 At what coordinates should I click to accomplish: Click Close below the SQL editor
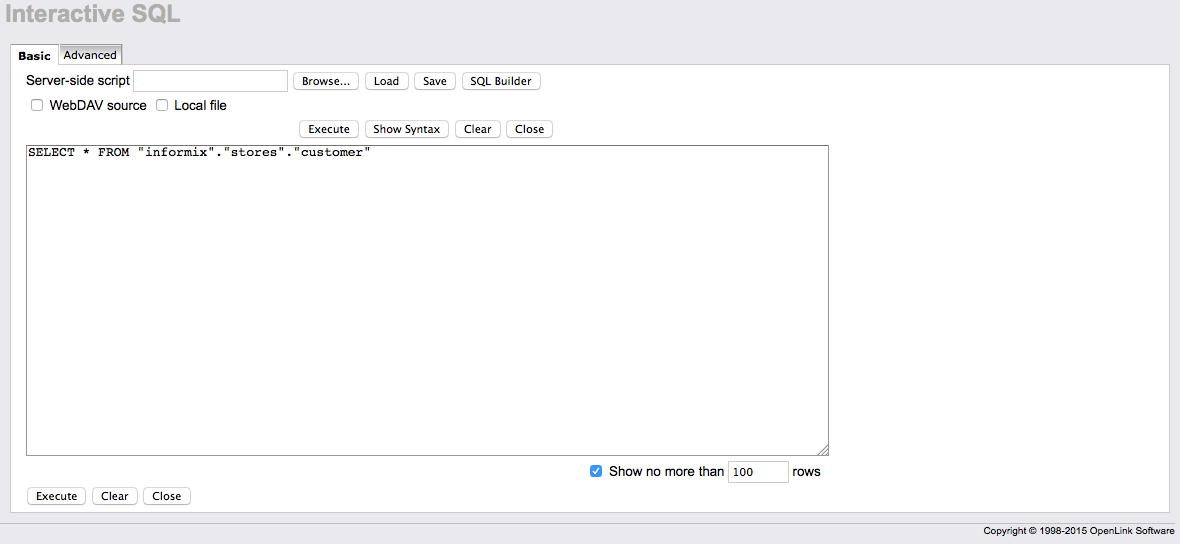[x=166, y=496]
